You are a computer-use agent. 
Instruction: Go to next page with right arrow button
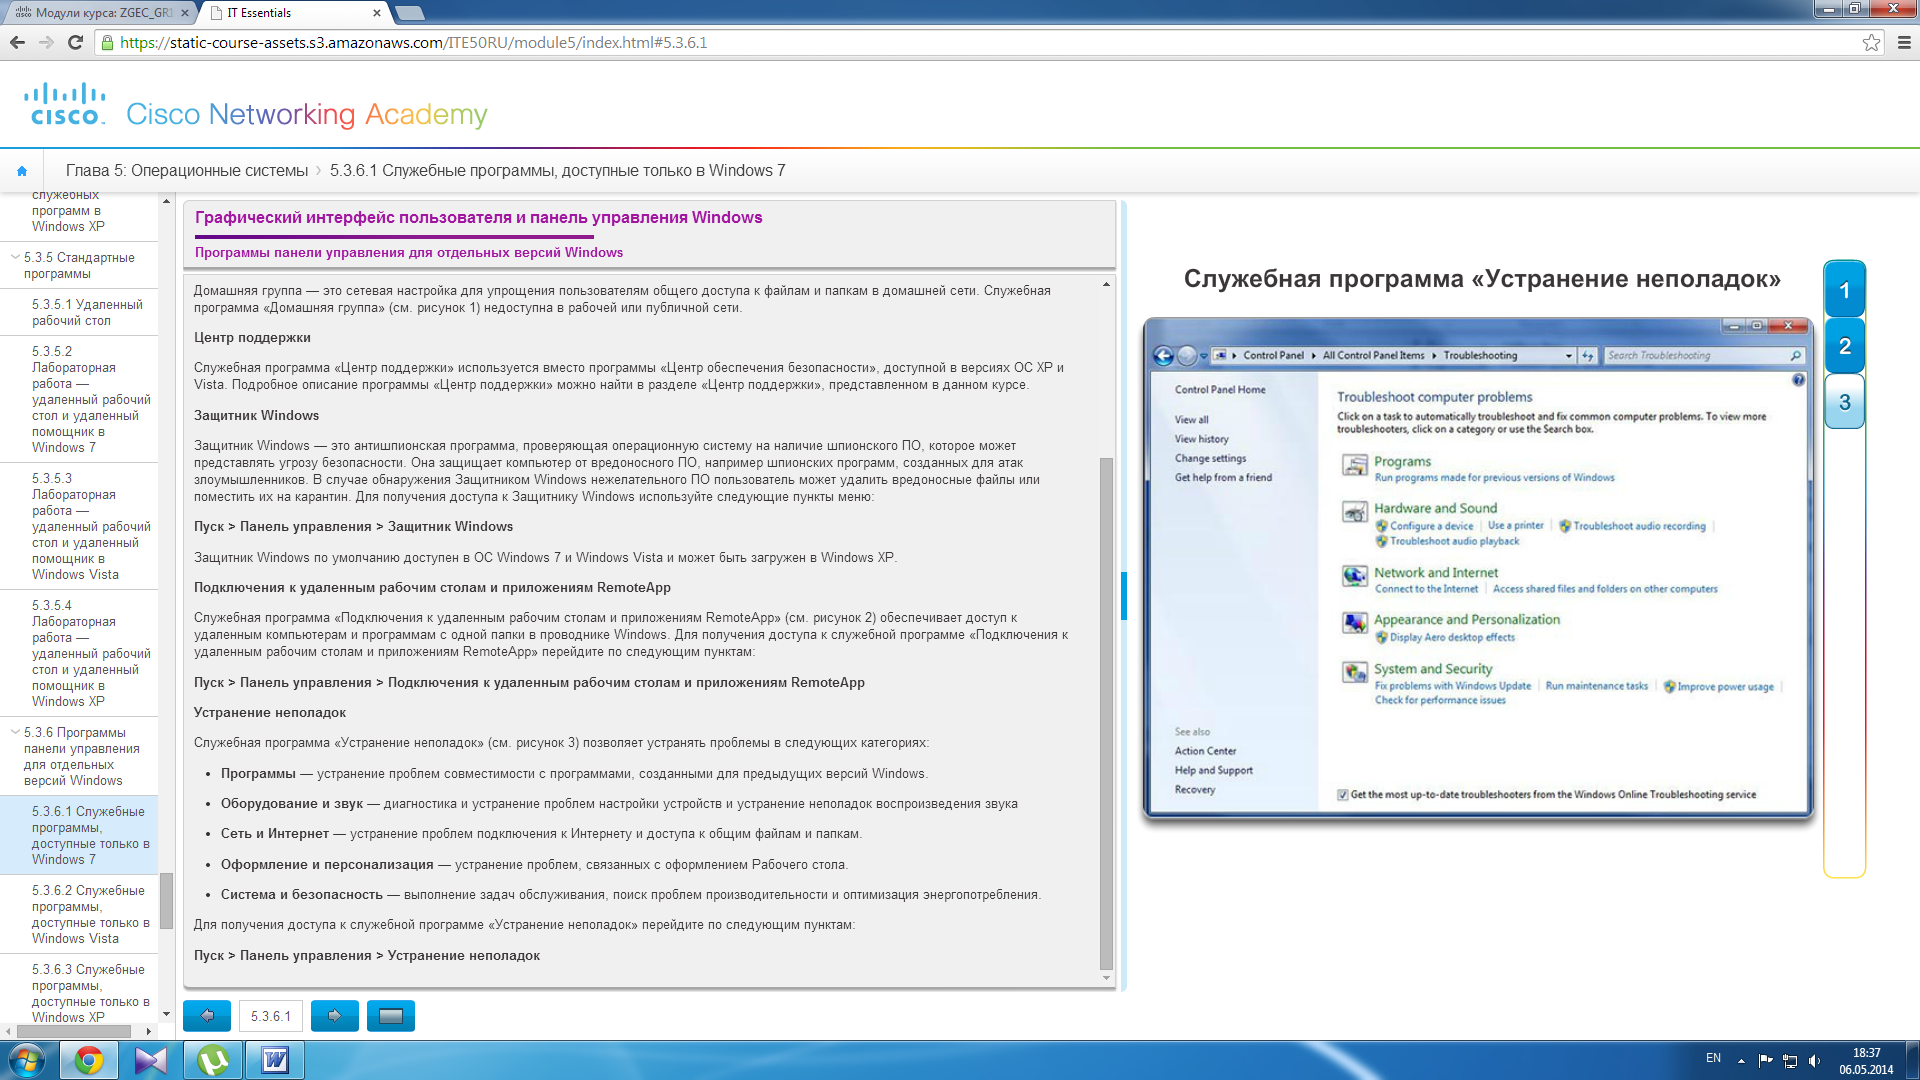click(335, 1016)
